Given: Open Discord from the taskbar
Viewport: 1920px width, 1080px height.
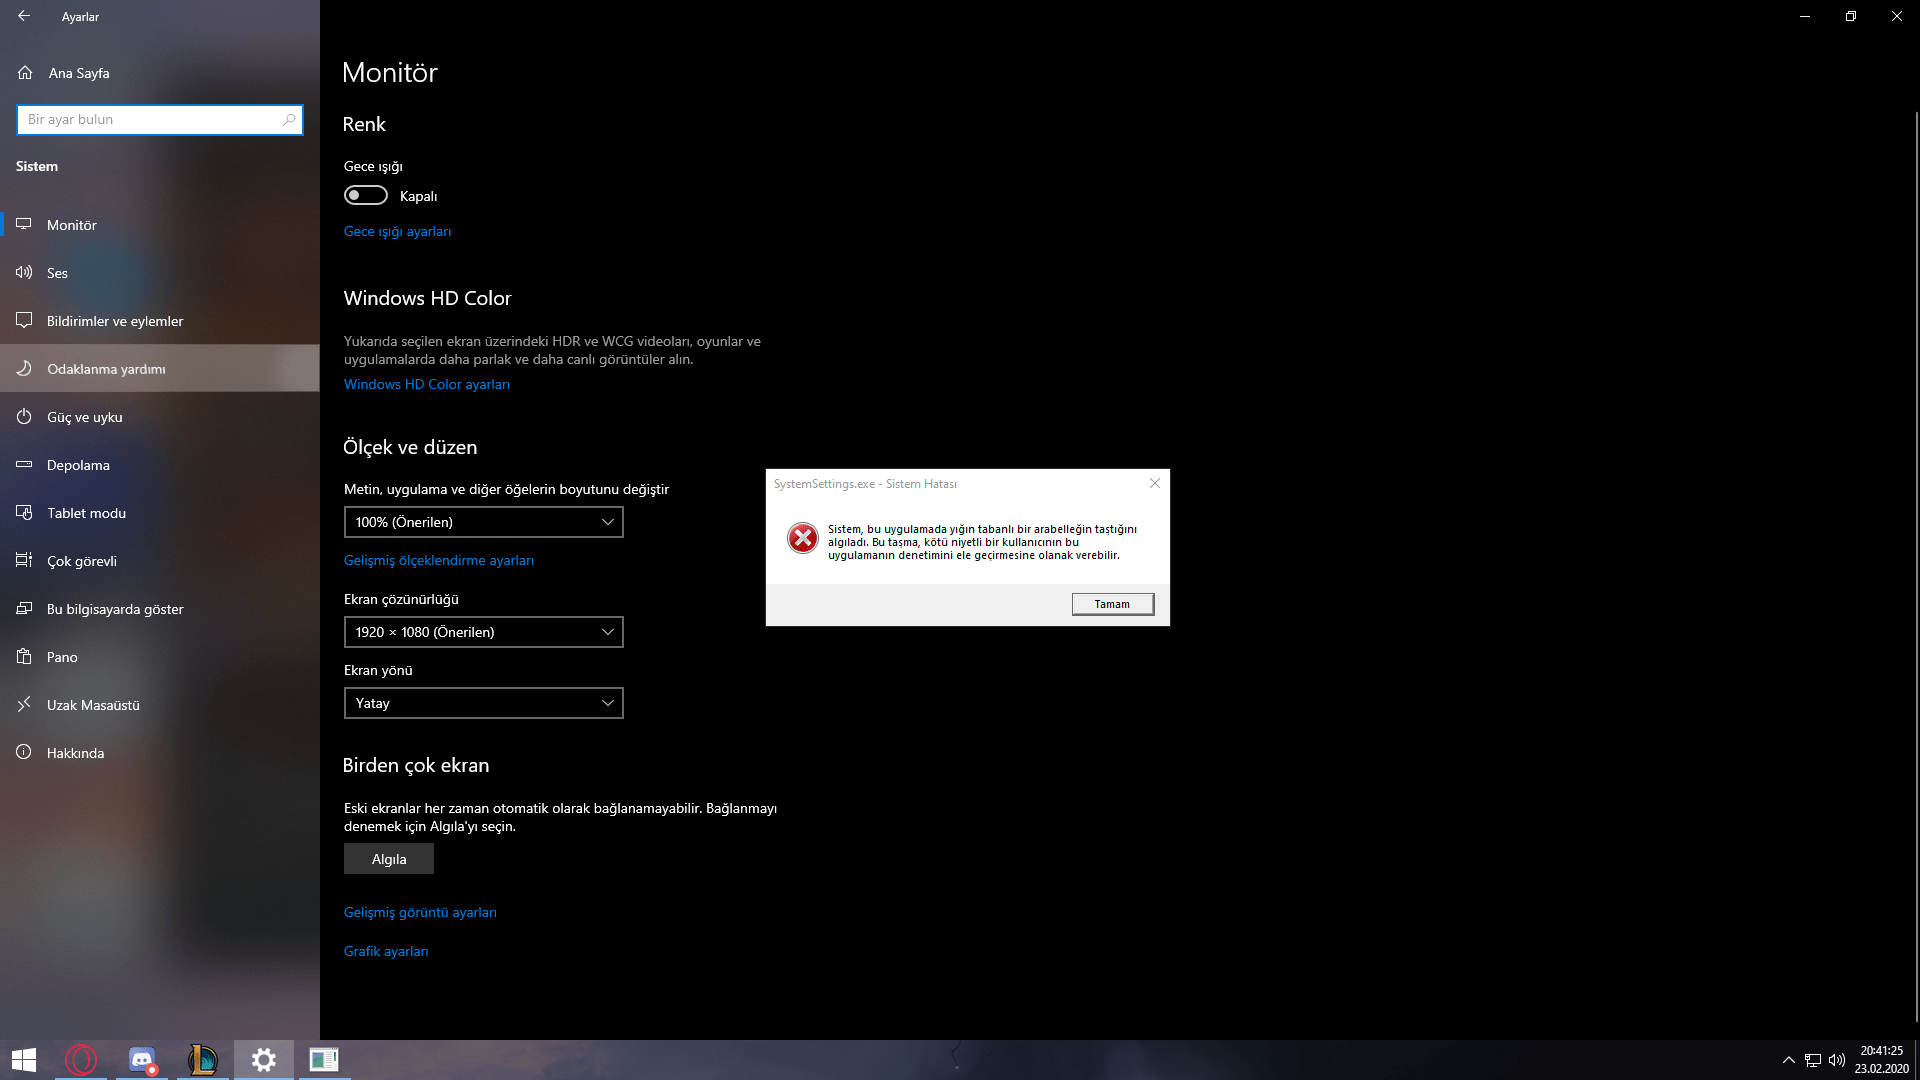Looking at the screenshot, I should pyautogui.click(x=142, y=1059).
